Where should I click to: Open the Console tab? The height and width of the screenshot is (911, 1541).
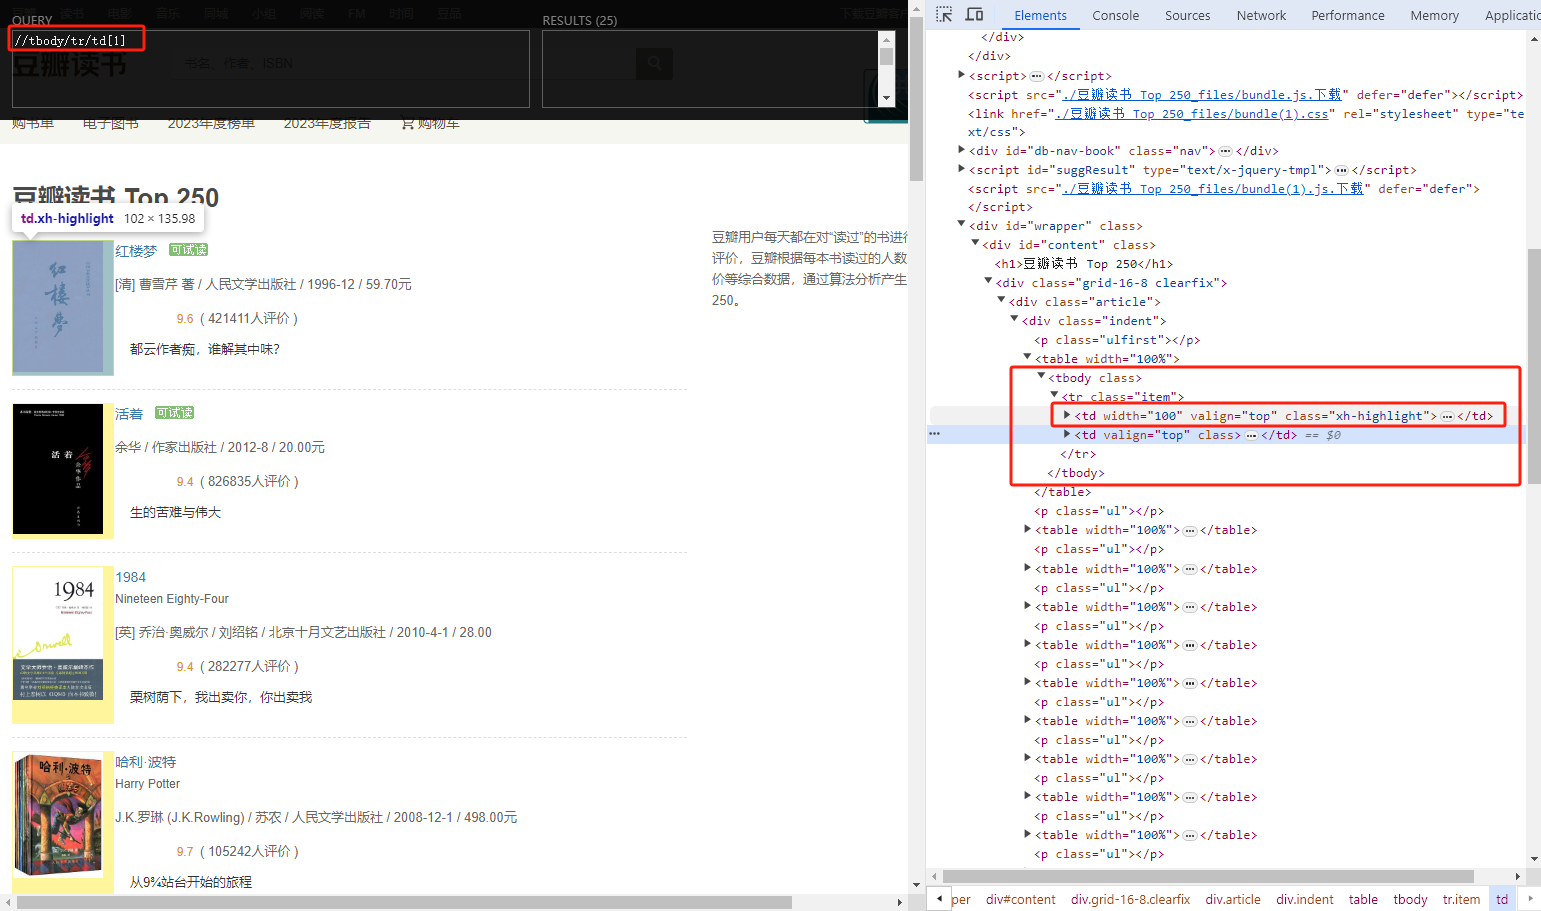click(1116, 15)
